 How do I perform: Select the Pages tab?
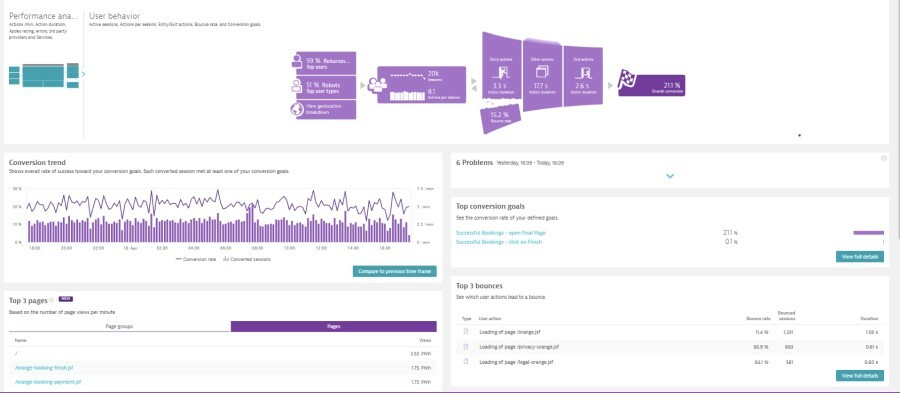point(333,326)
